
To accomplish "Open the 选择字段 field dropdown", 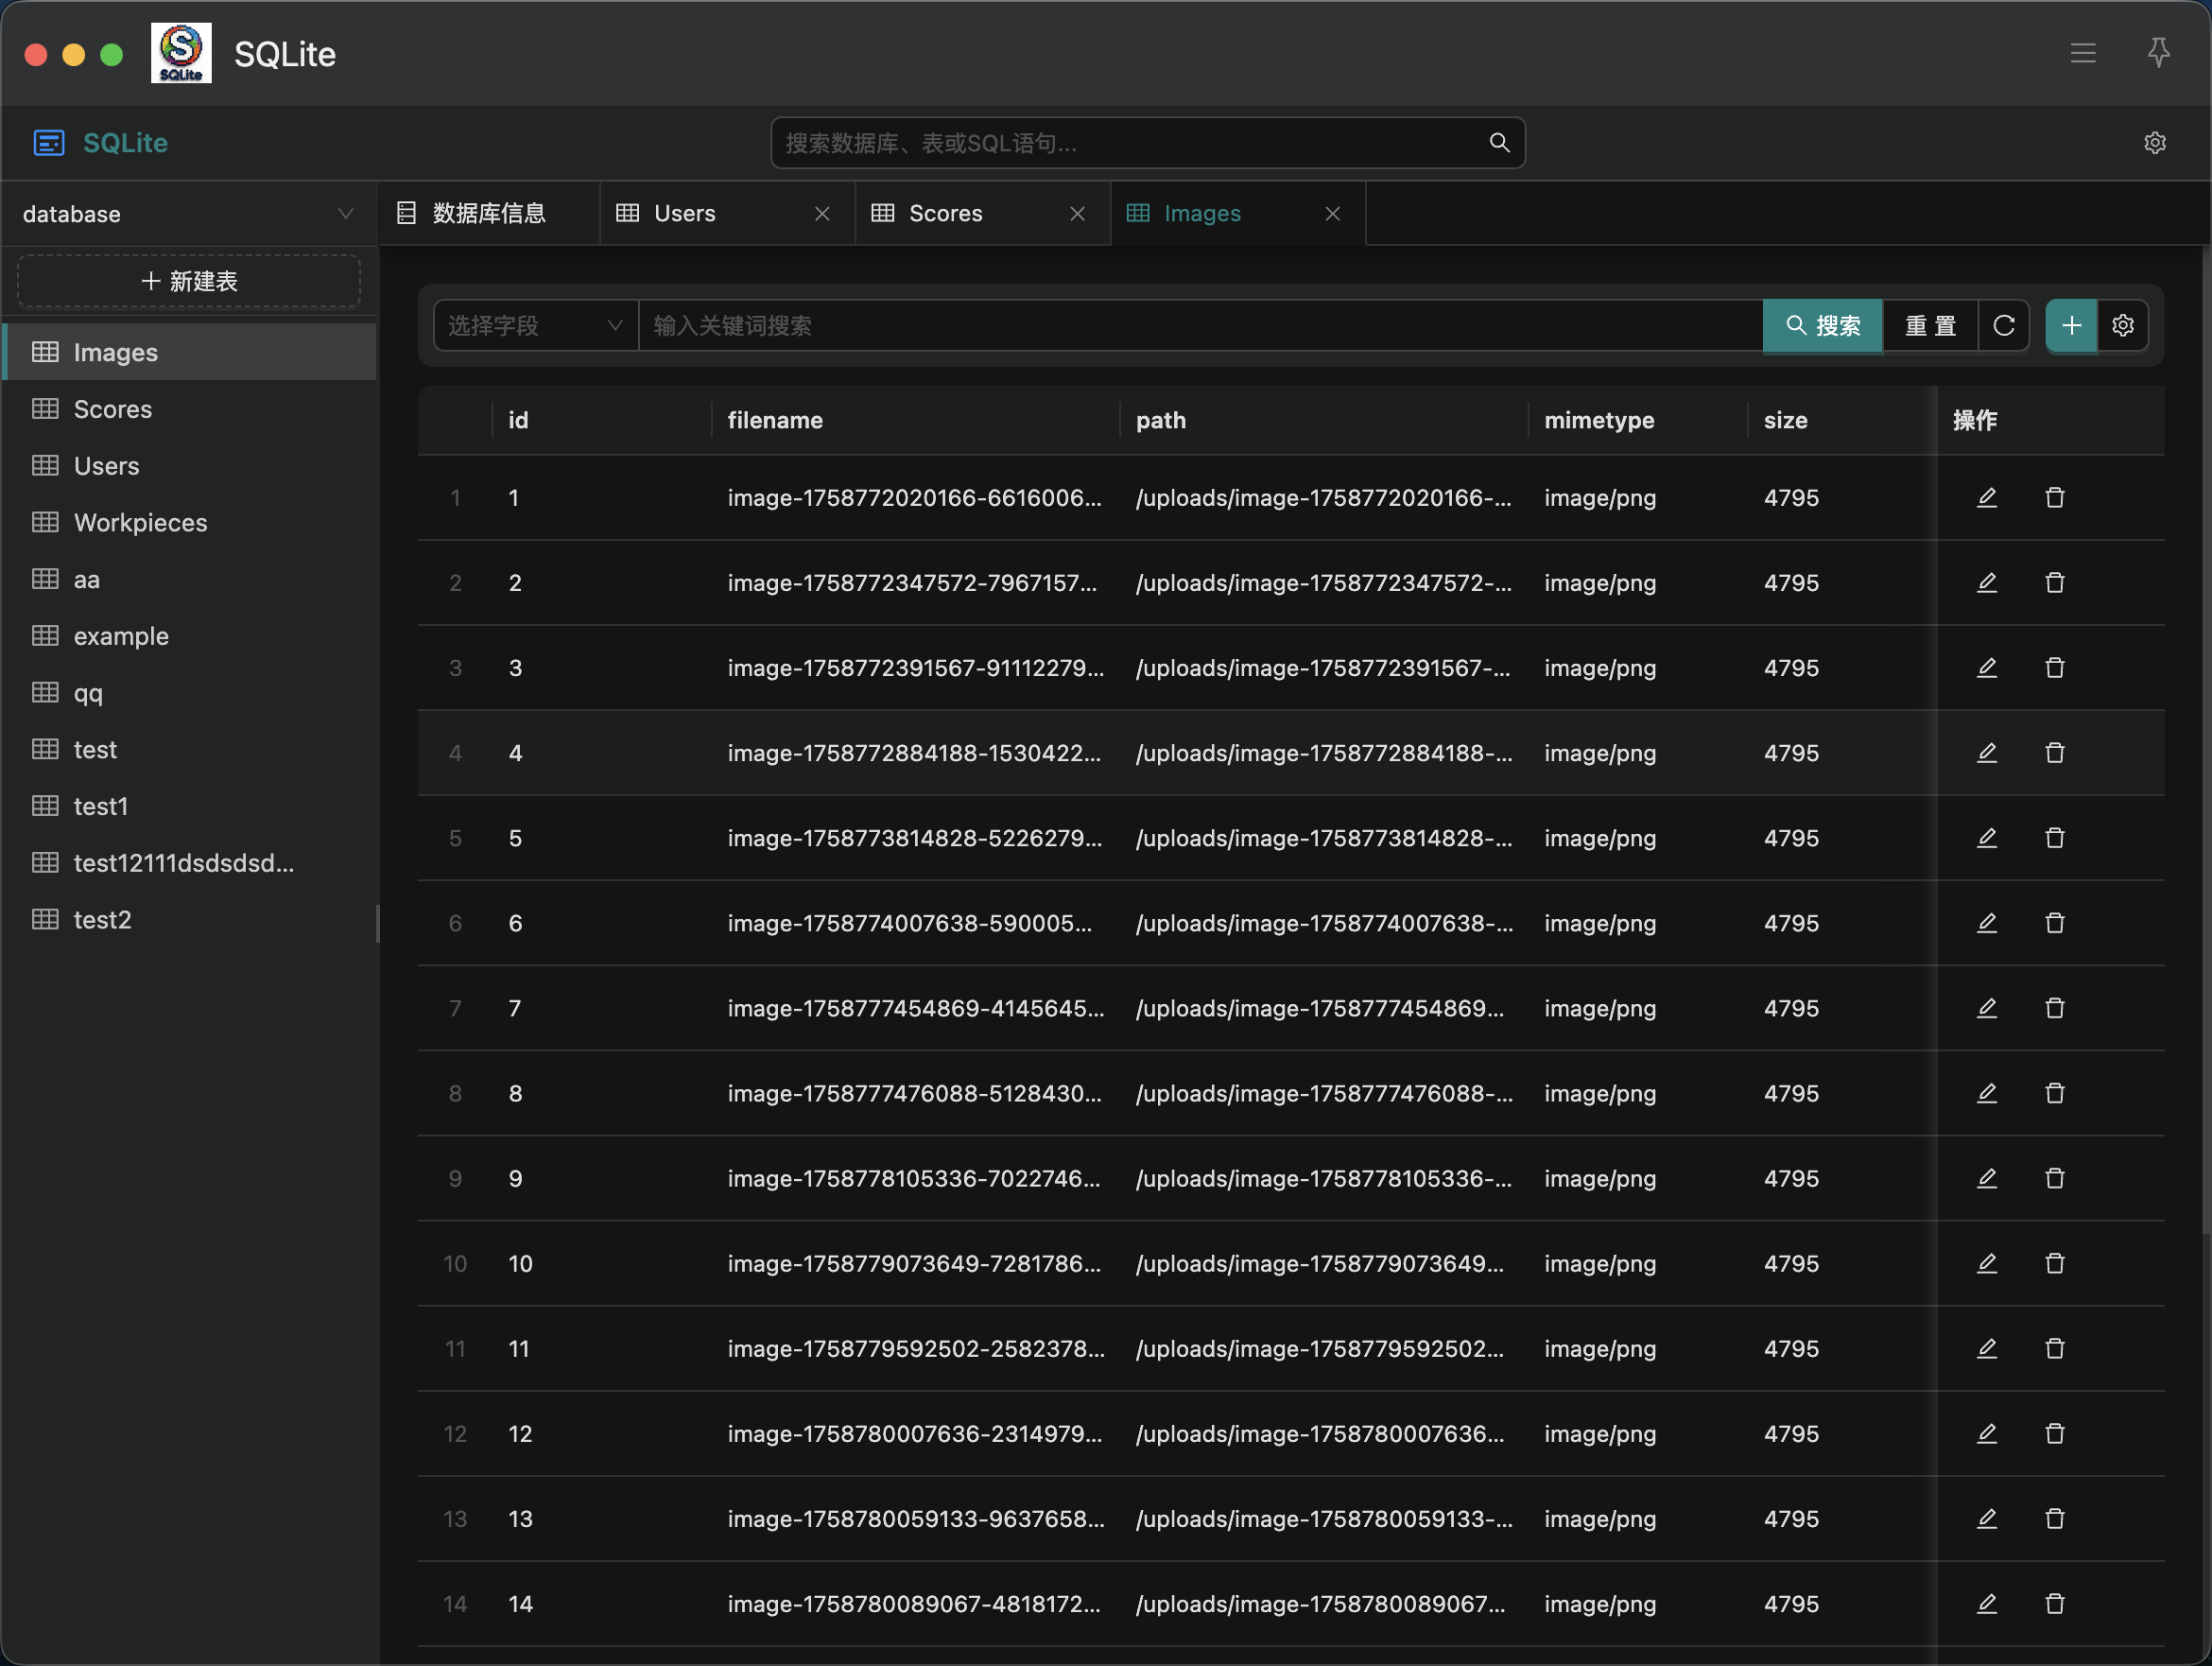I will pyautogui.click(x=535, y=325).
